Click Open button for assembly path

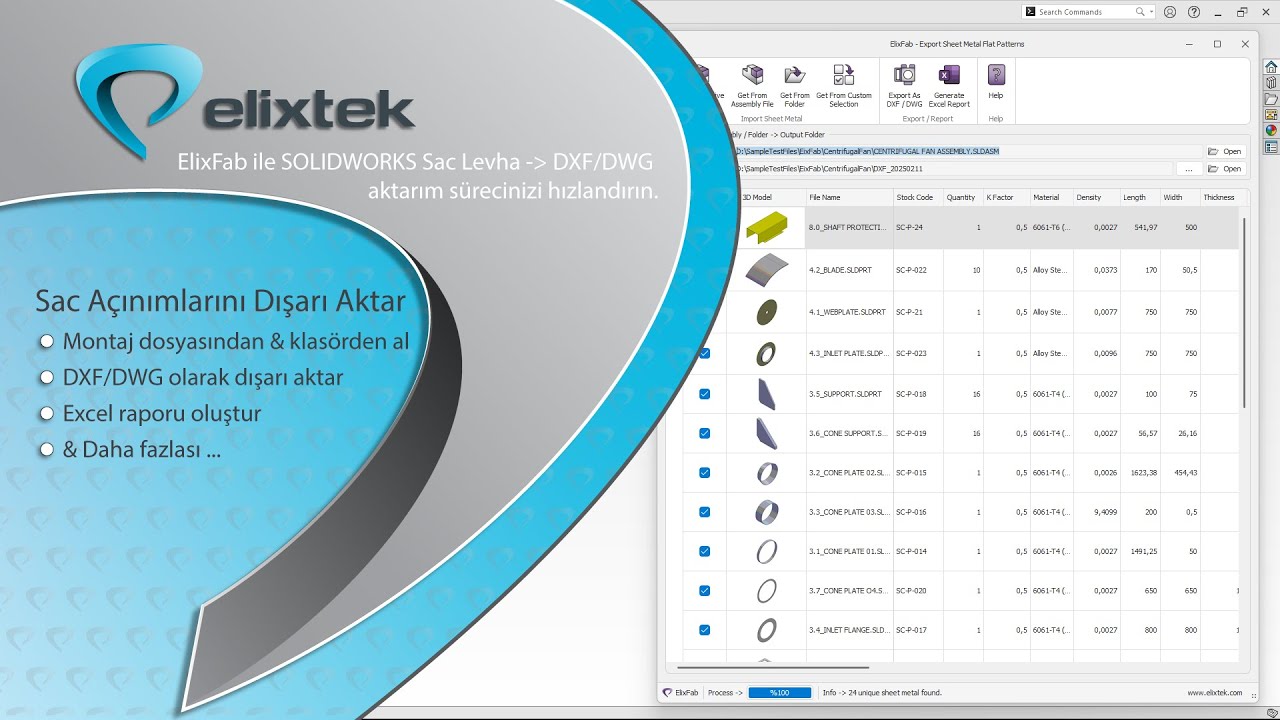[x=1225, y=151]
